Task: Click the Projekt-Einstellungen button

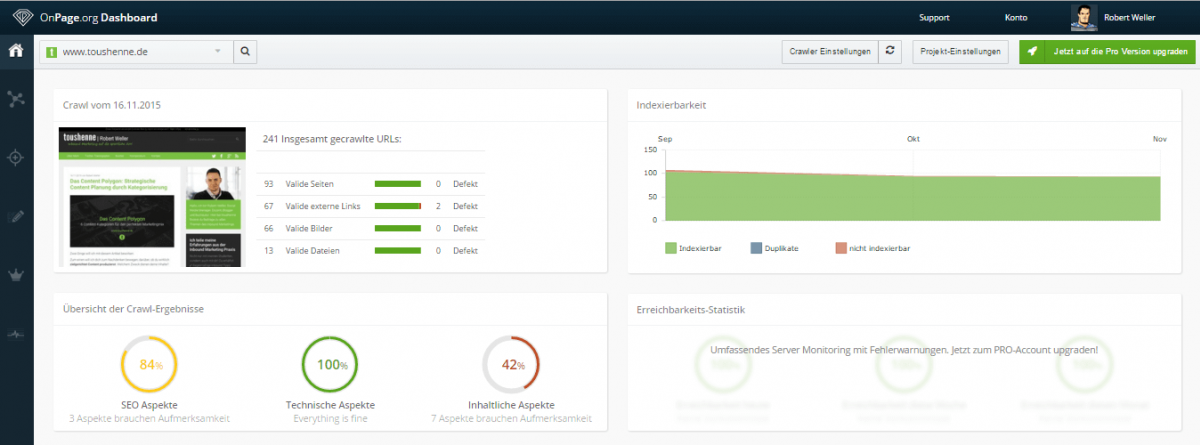Action: click(x=960, y=51)
